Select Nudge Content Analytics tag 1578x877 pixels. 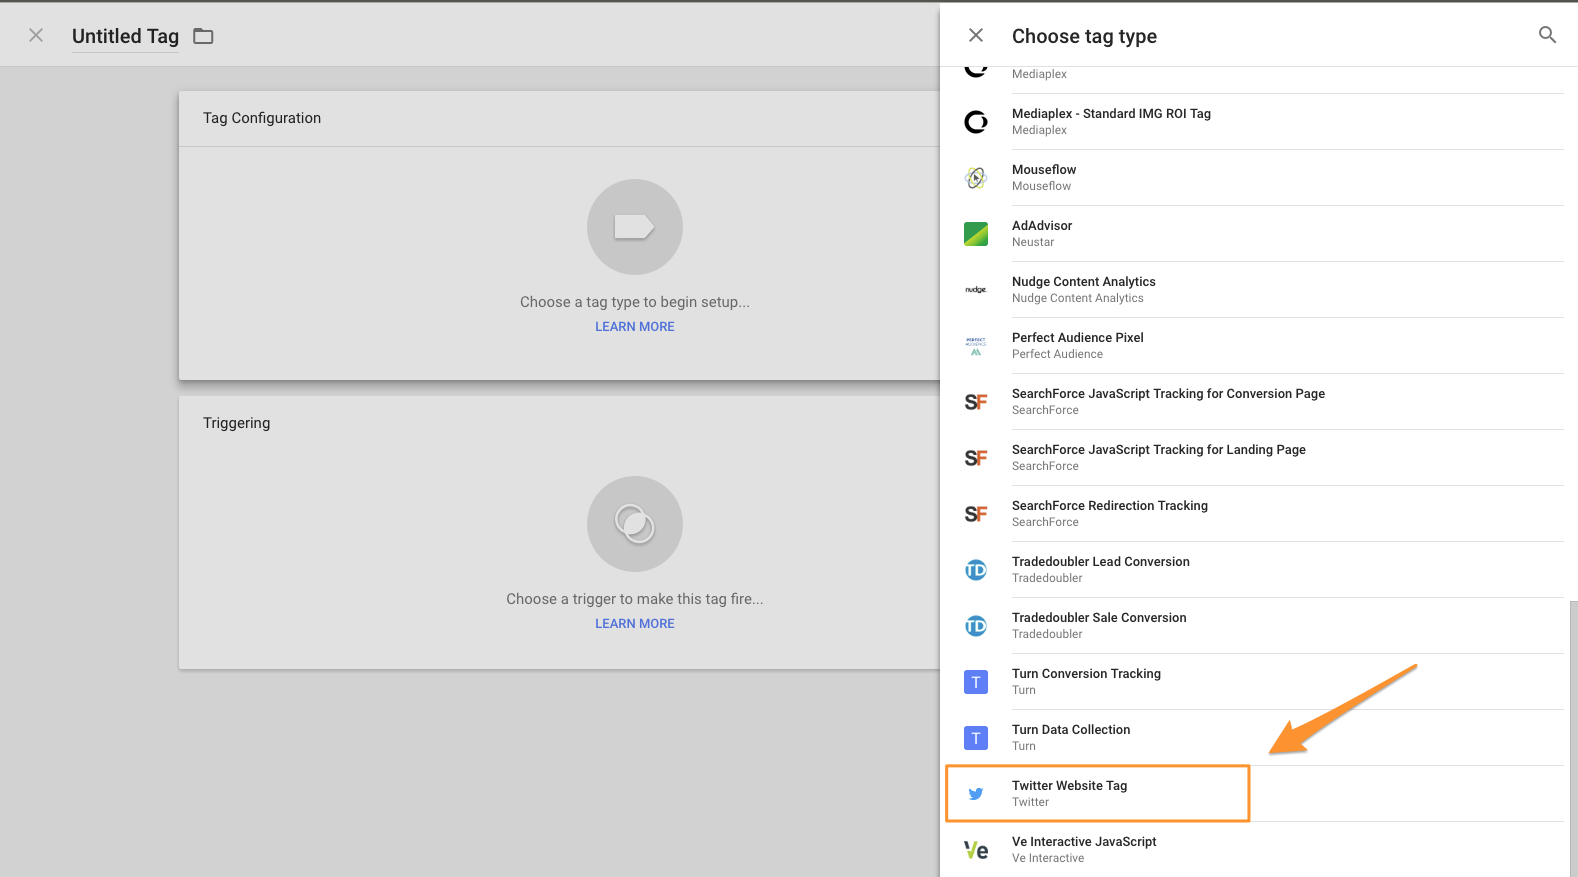pyautogui.click(x=1254, y=290)
